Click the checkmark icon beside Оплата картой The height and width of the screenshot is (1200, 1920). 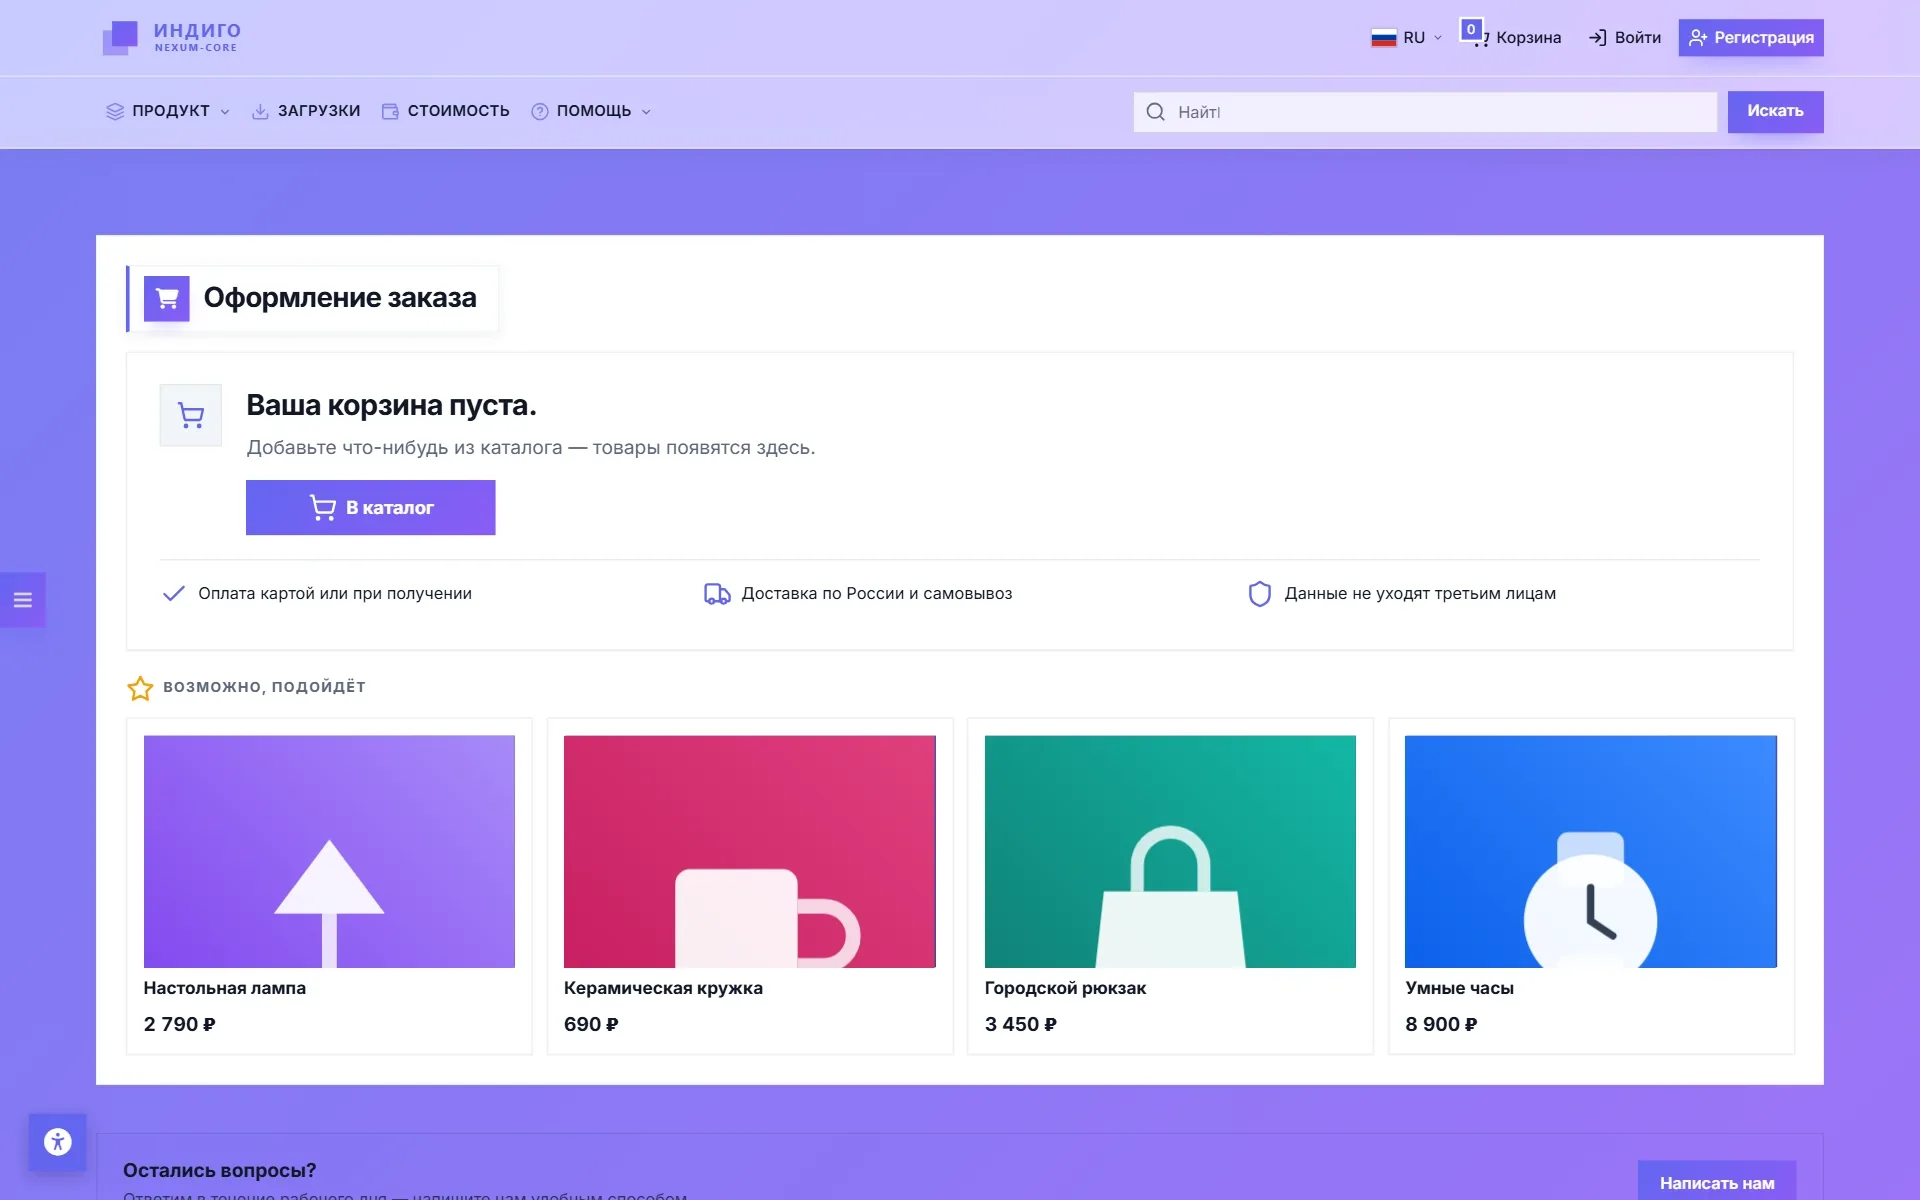tap(174, 593)
